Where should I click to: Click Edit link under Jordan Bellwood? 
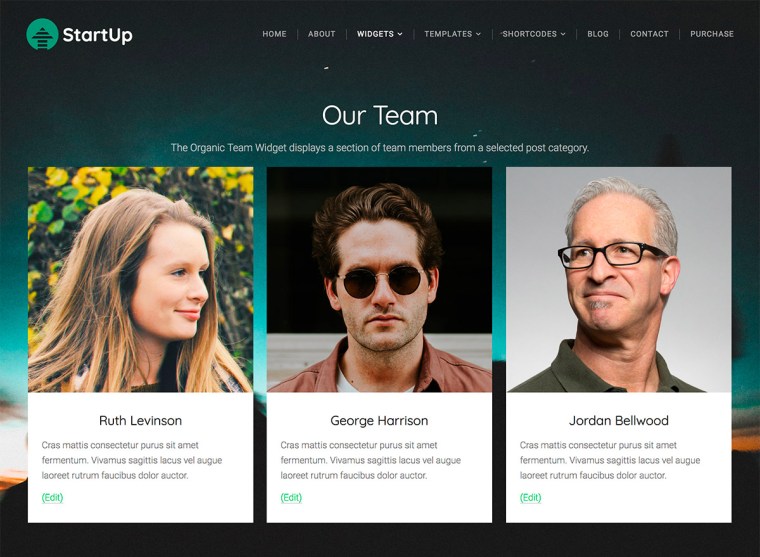(530, 497)
